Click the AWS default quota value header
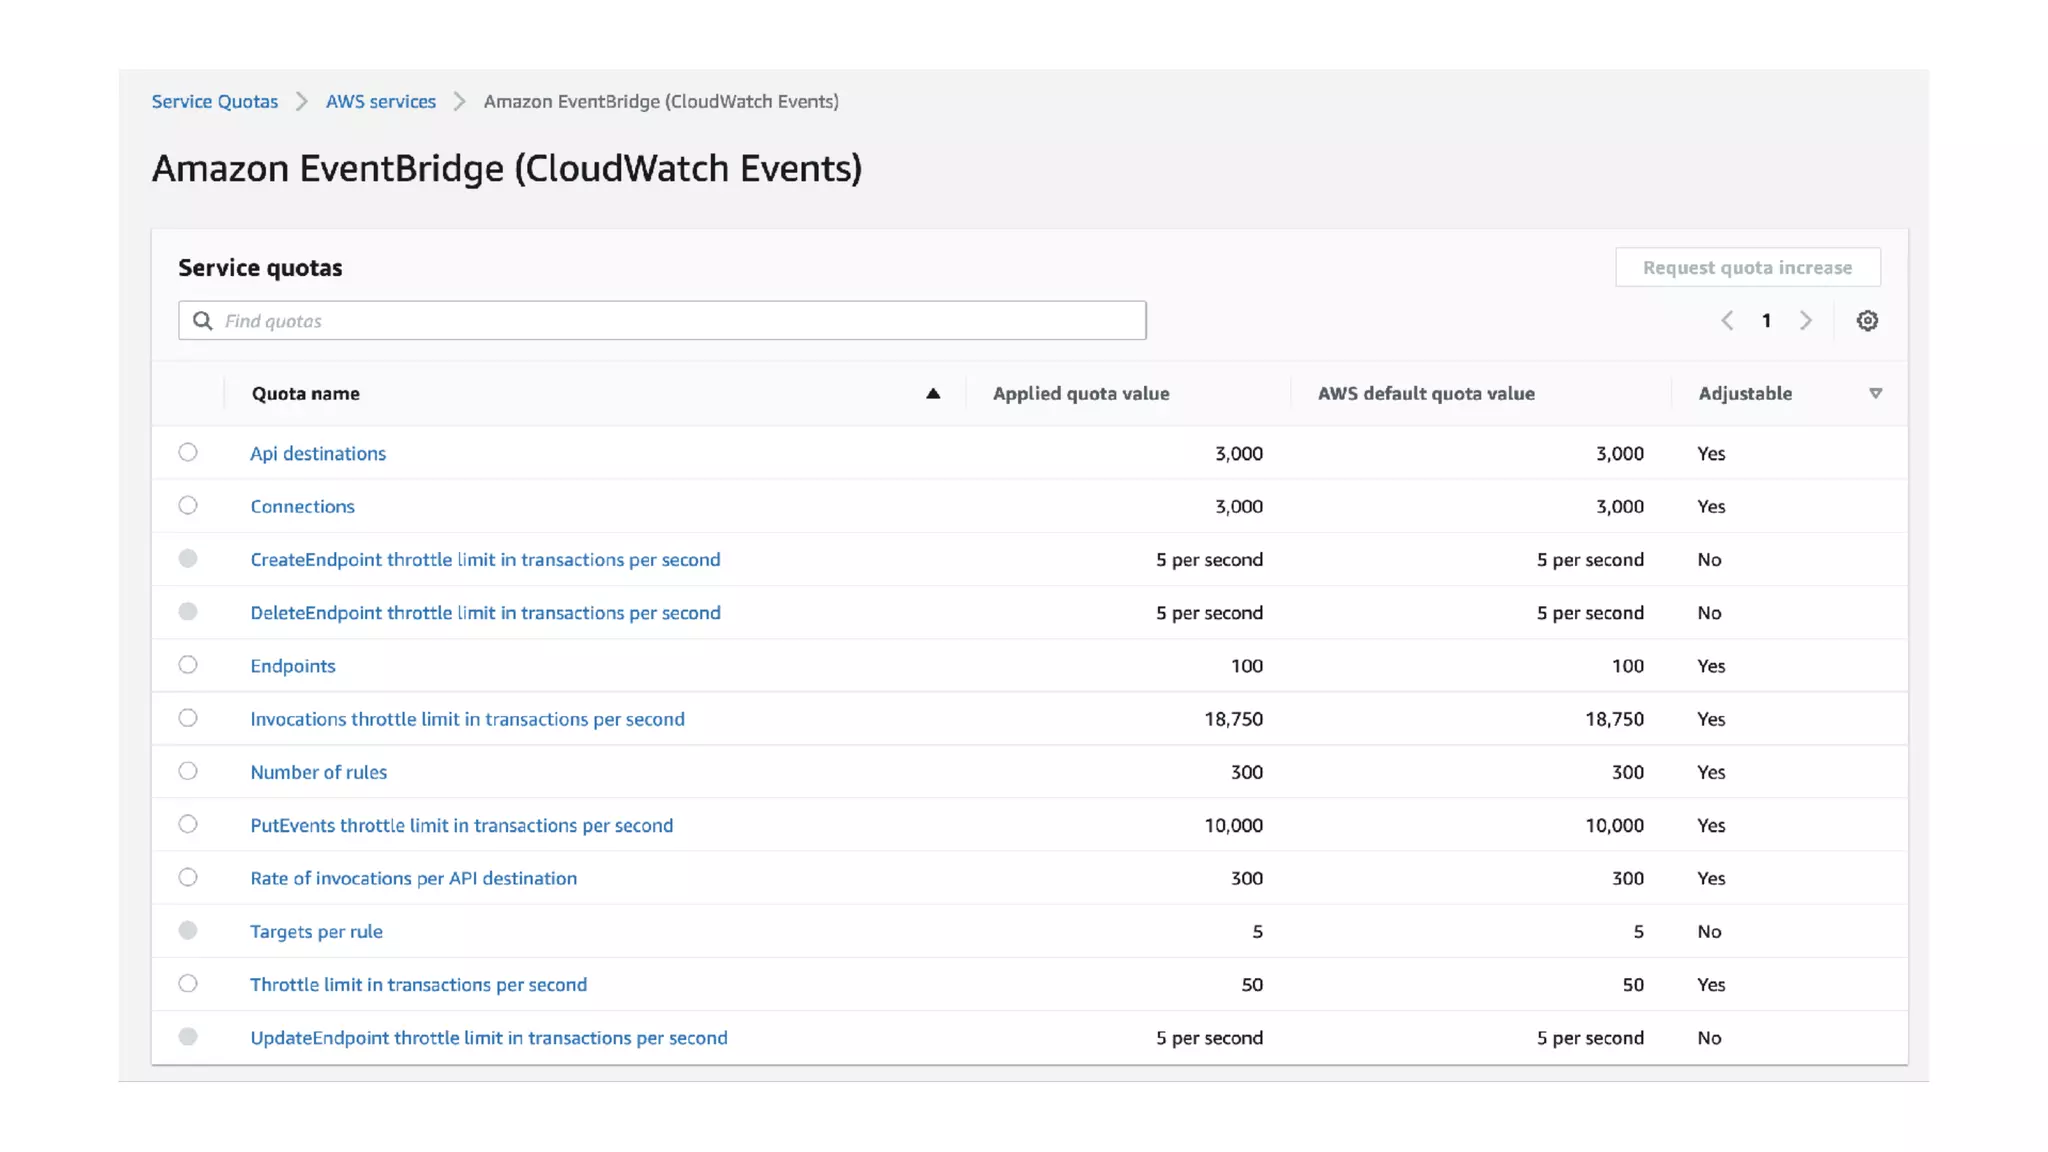Image resolution: width=2048 pixels, height=1152 pixels. click(1425, 394)
